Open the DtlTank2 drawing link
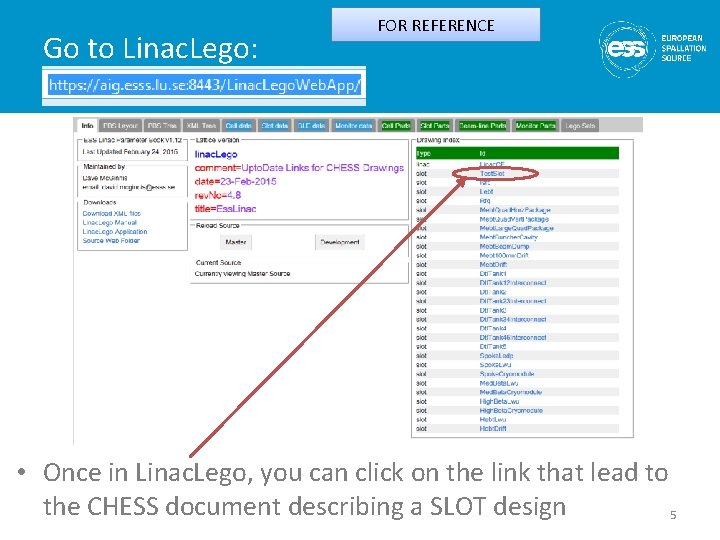Image resolution: width=720 pixels, height=540 pixels. click(493, 292)
